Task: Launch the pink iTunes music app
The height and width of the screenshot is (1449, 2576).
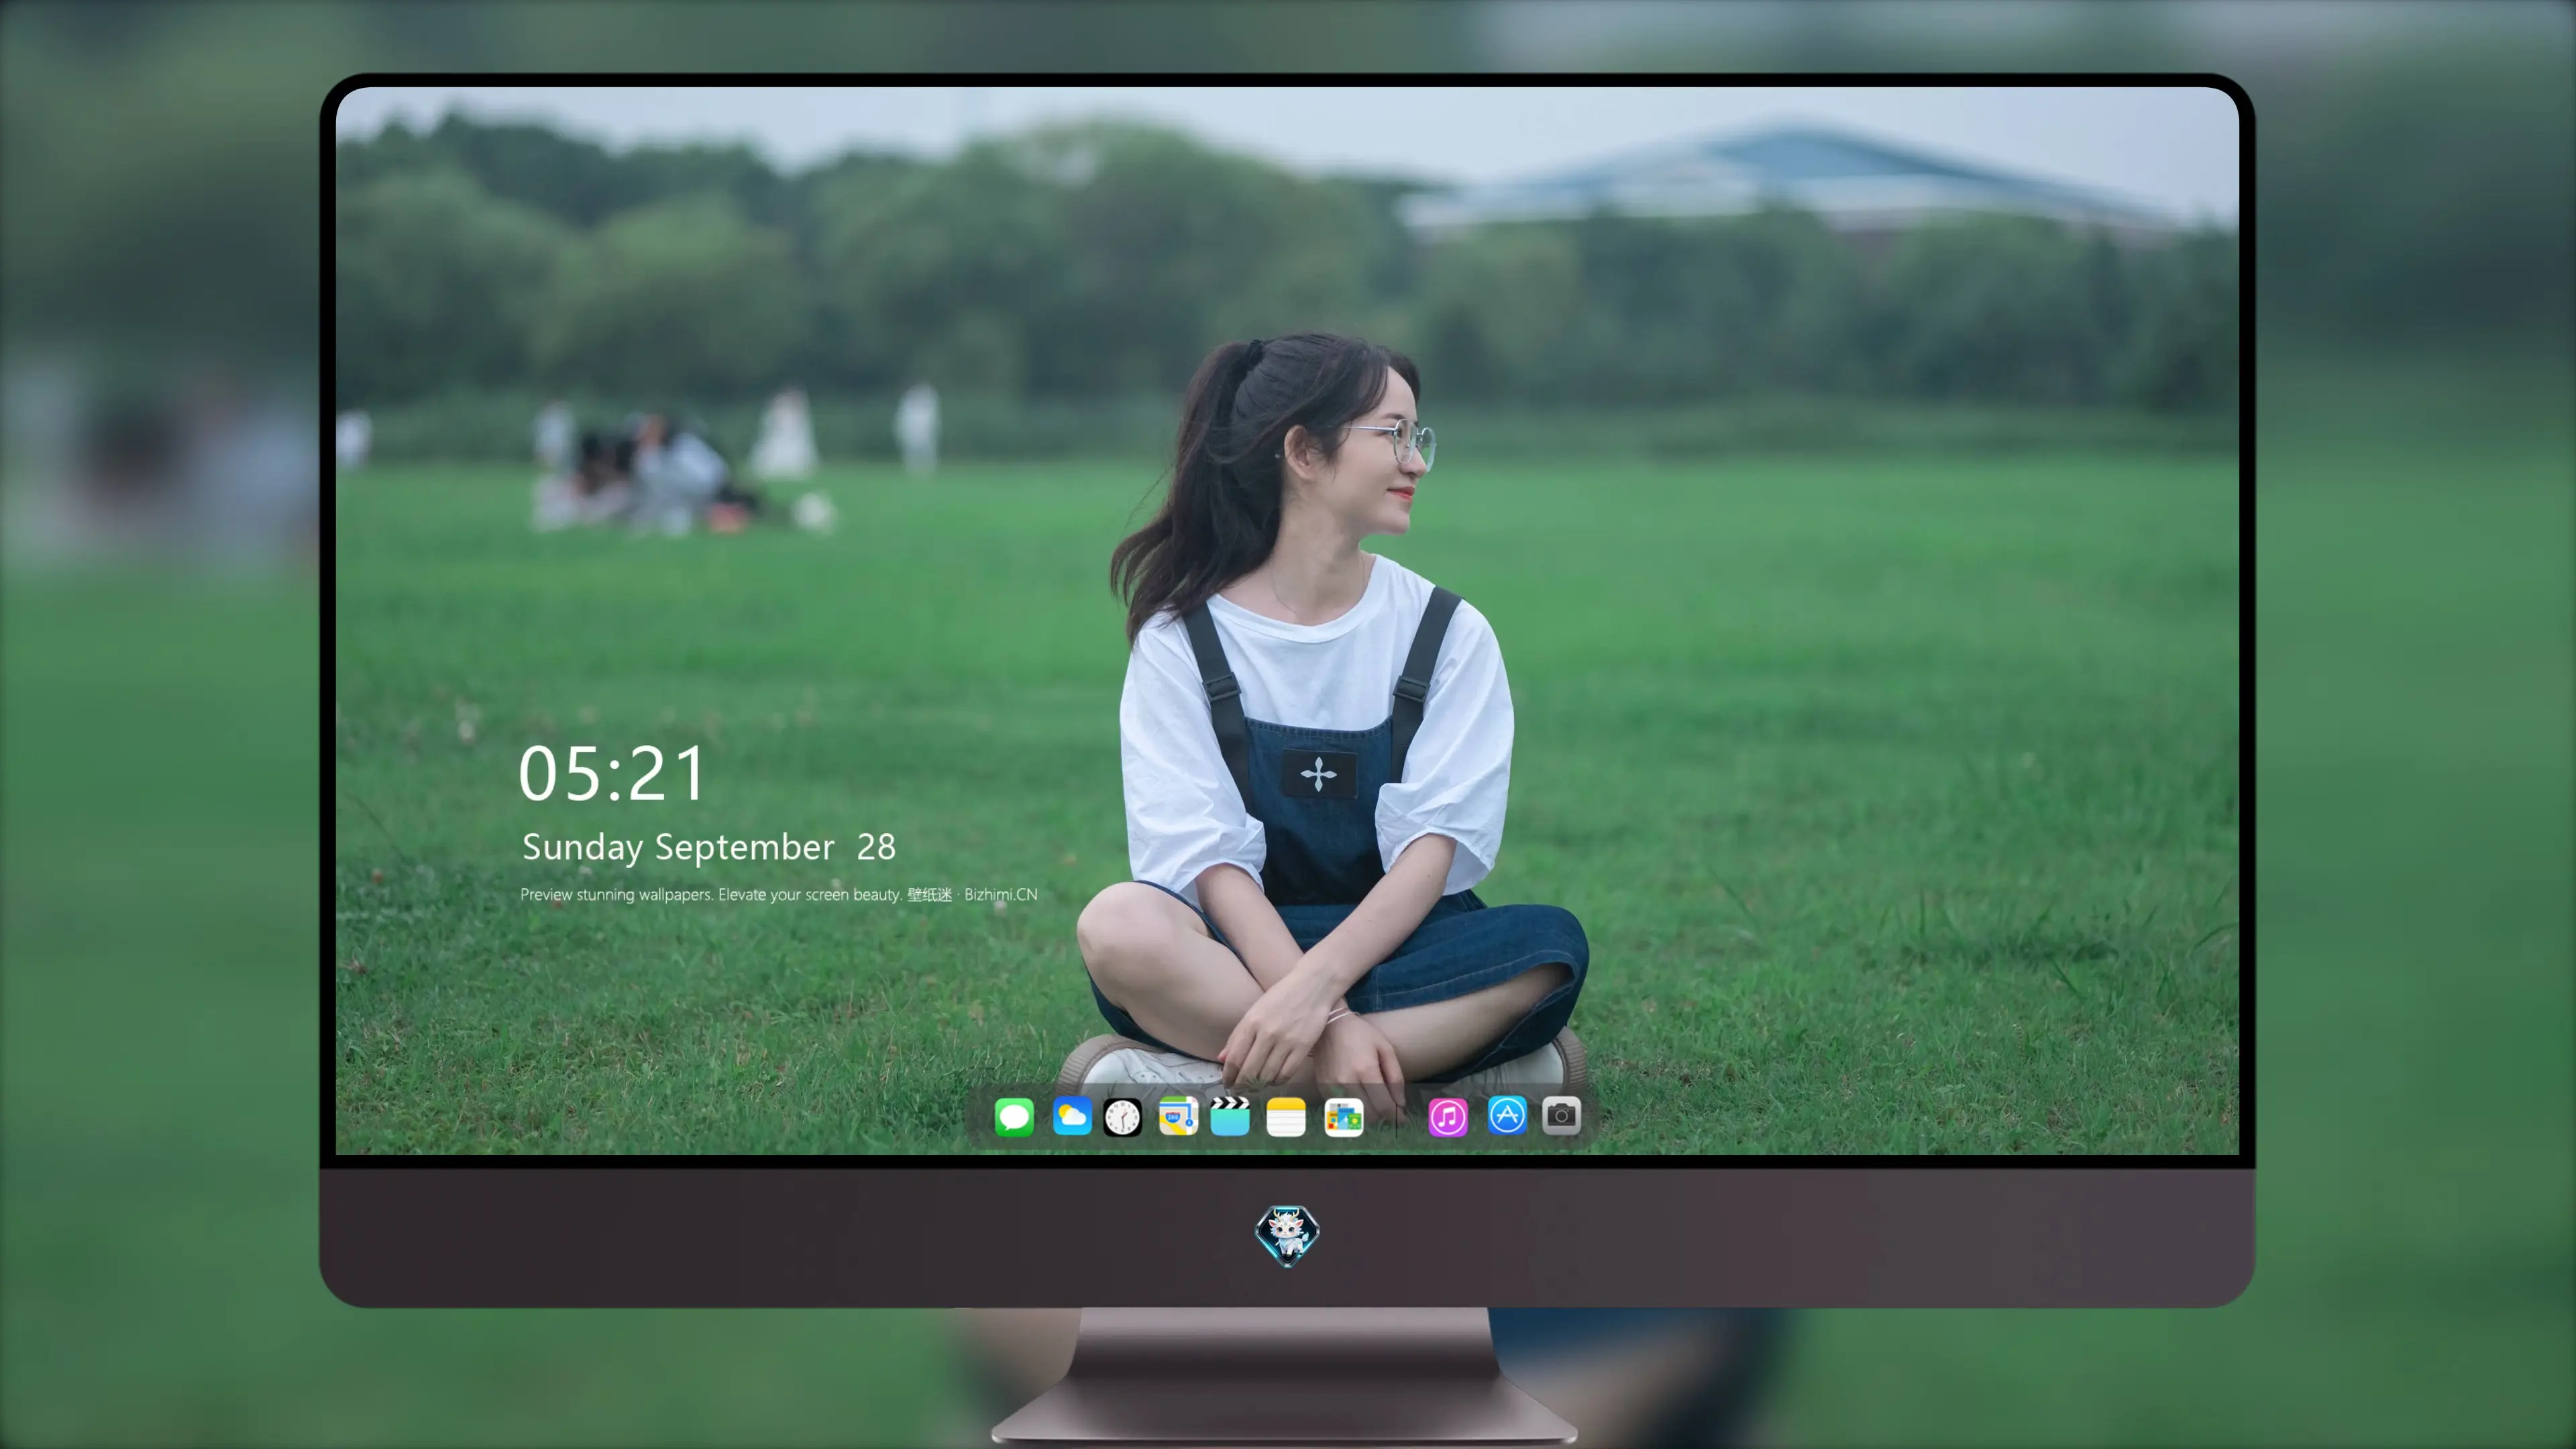Action: pyautogui.click(x=1448, y=1117)
